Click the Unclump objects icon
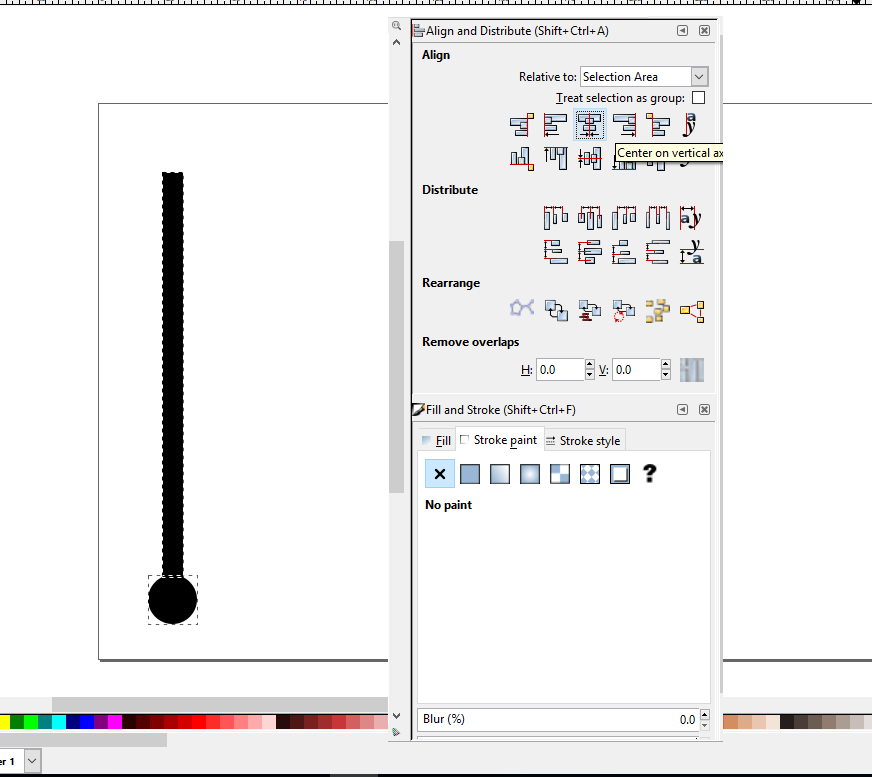This screenshot has height=777, width=872. click(692, 310)
